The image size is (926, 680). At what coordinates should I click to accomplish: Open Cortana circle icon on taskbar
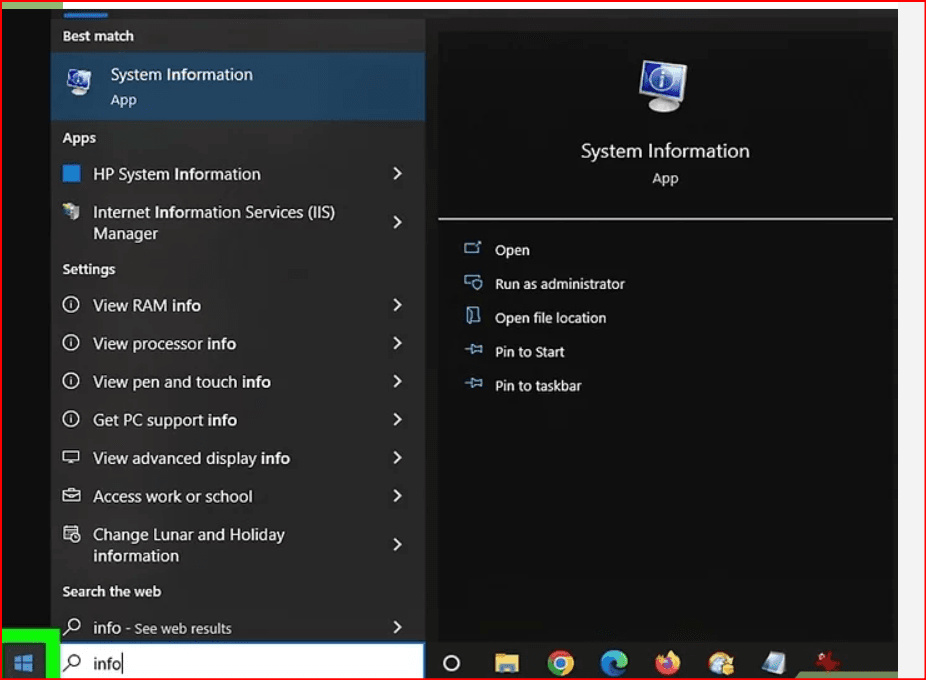click(x=451, y=663)
